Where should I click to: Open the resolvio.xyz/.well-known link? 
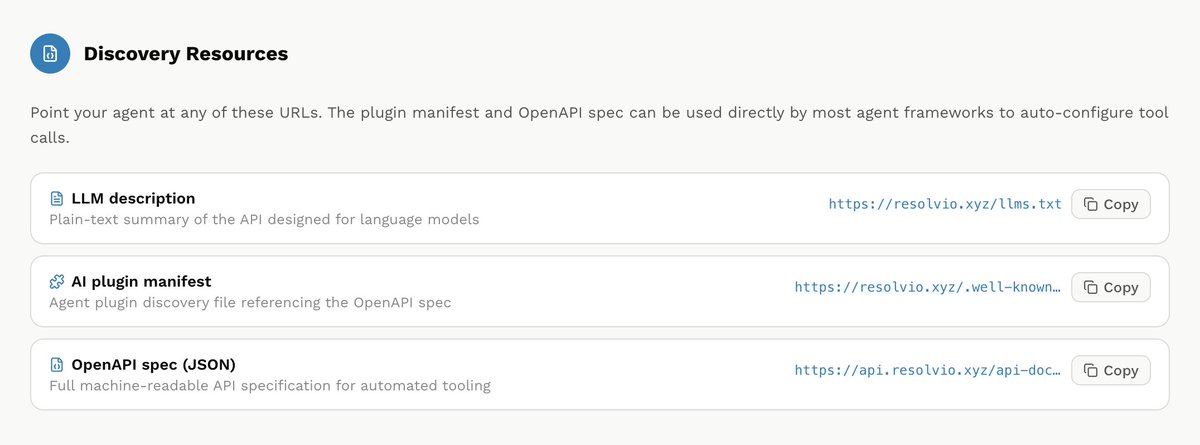928,287
